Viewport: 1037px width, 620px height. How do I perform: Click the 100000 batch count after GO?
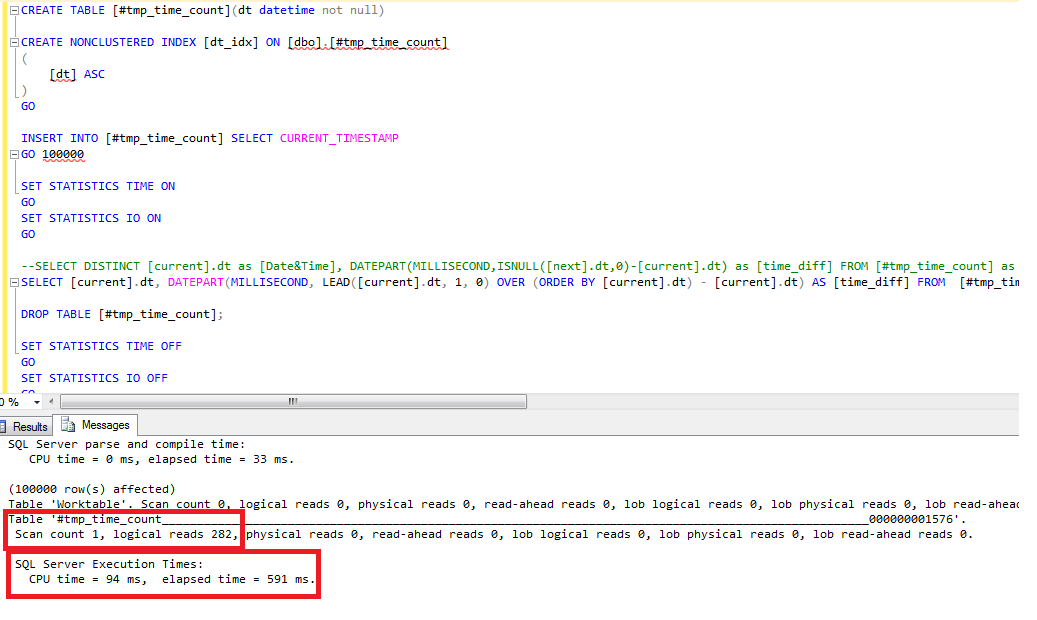pyautogui.click(x=63, y=155)
